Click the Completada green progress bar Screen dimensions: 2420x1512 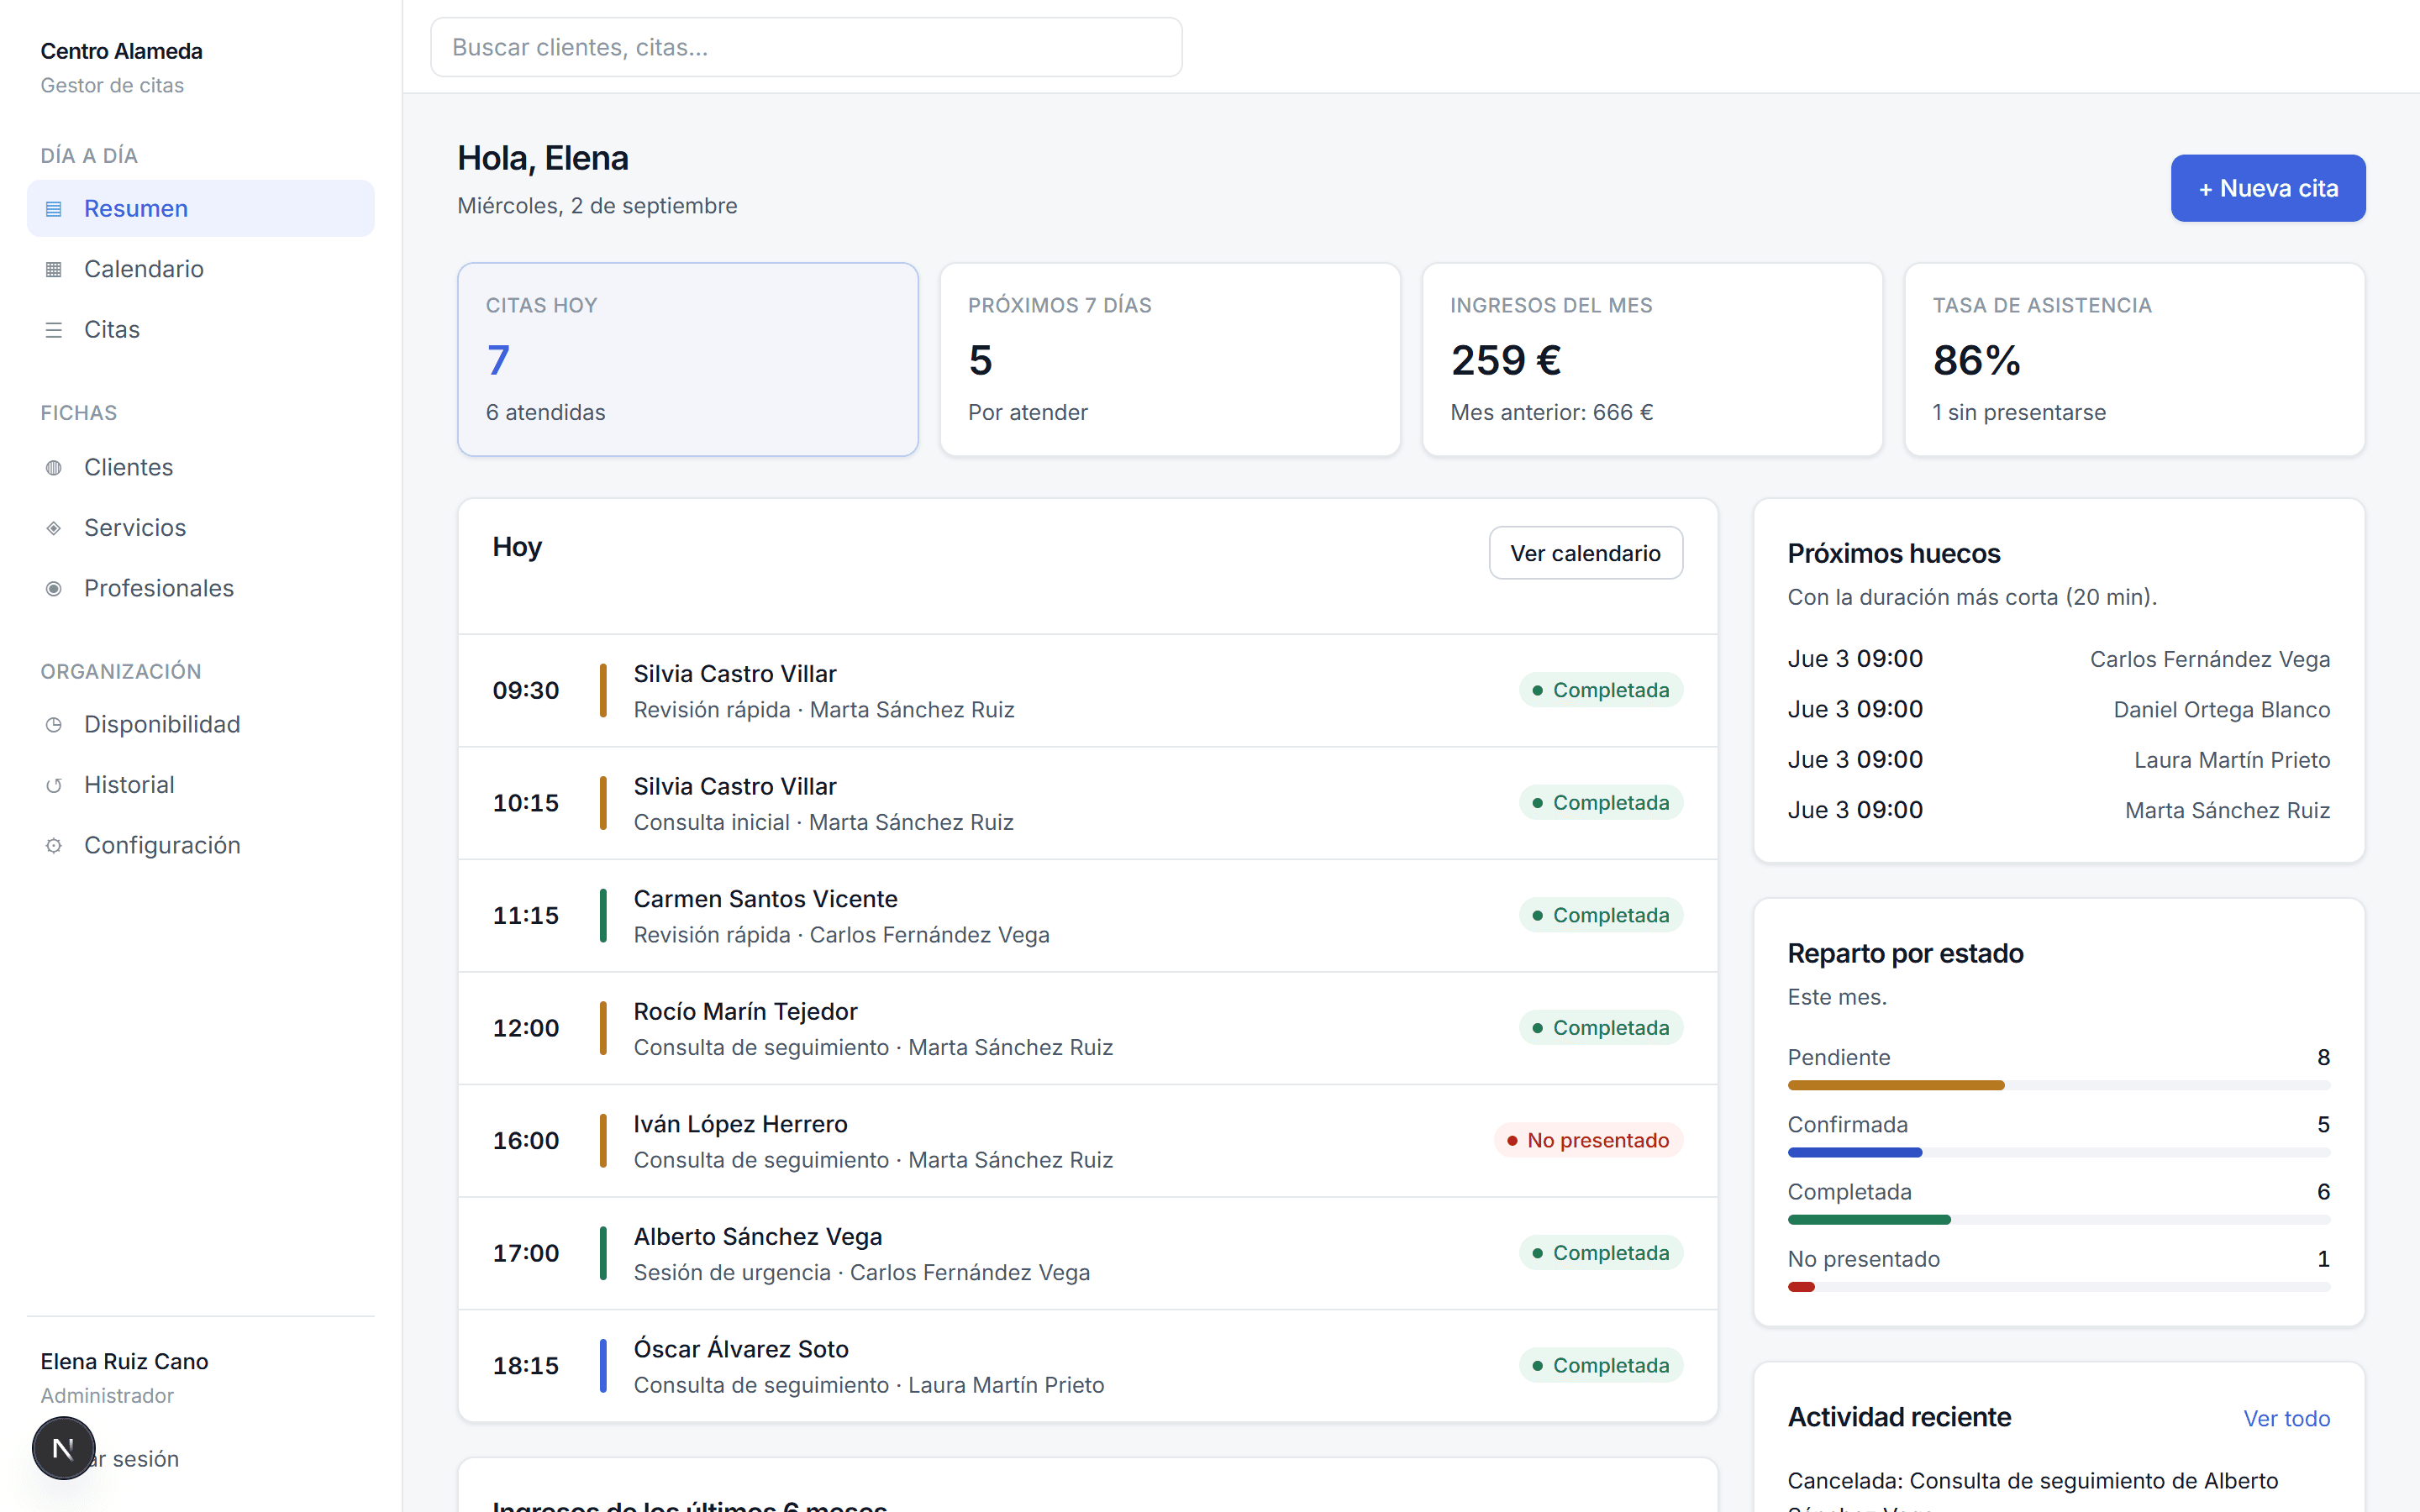(x=2058, y=1219)
